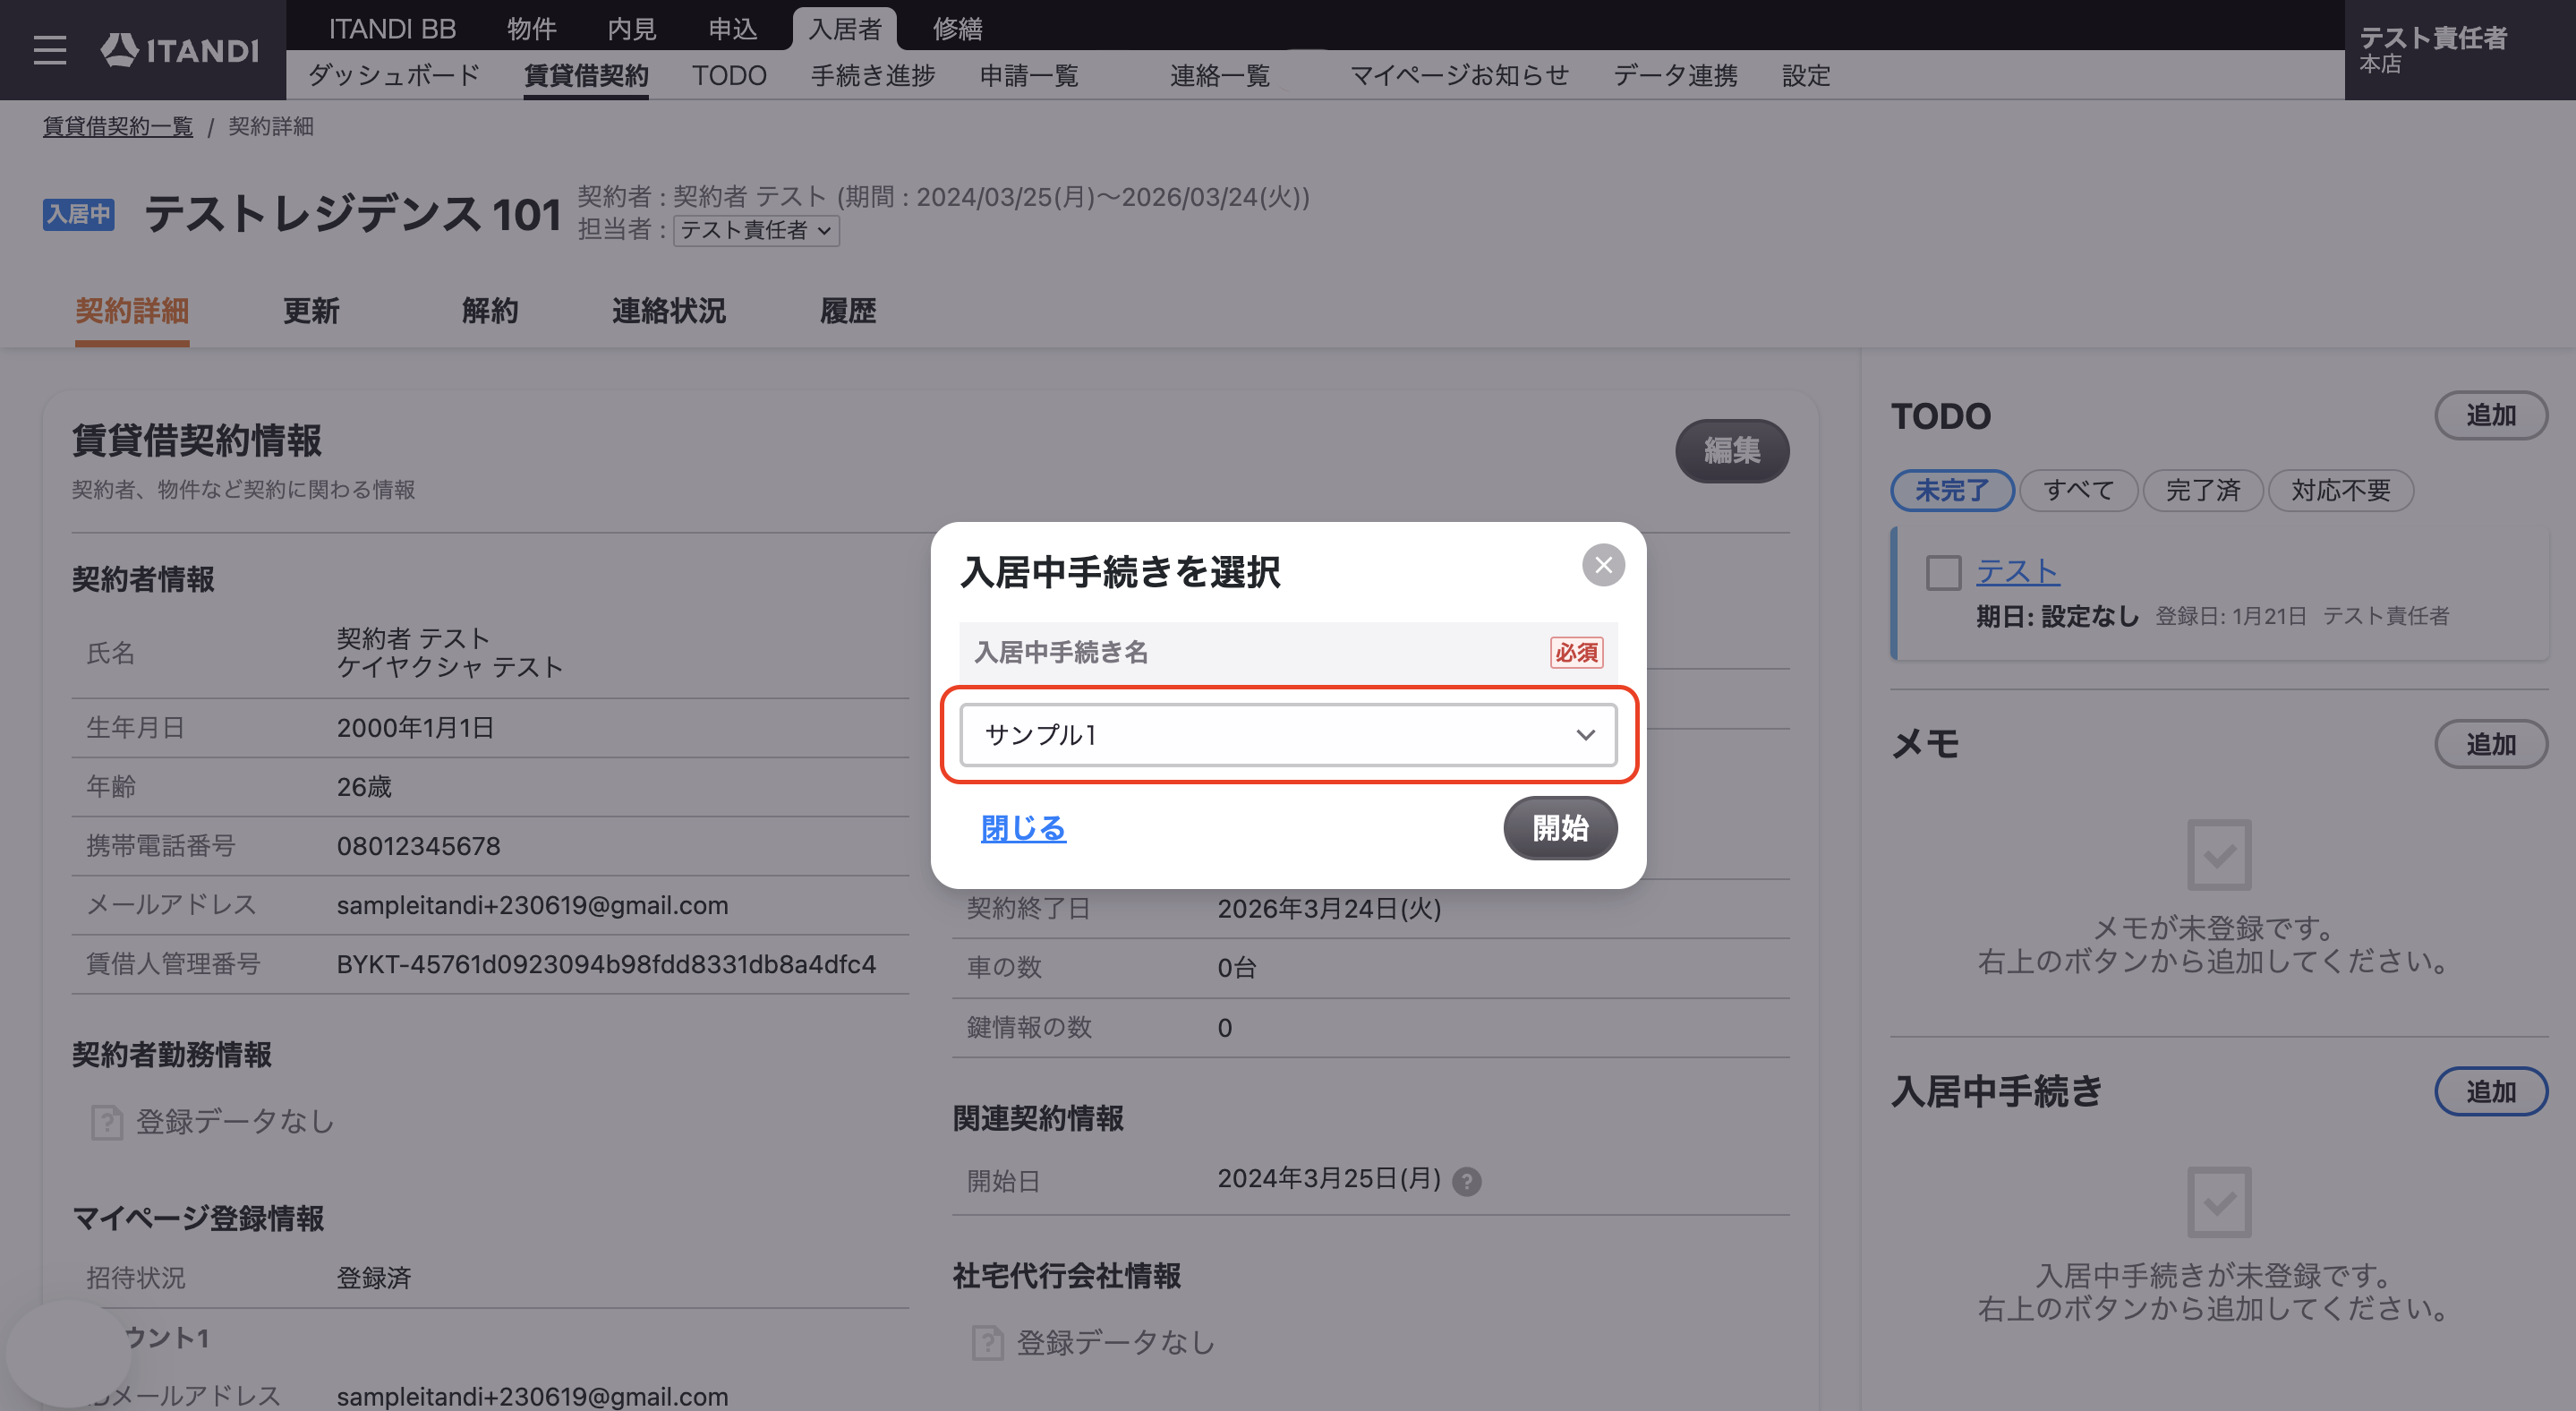2576x1411 pixels.
Task: Switch to the 申込 top tab
Action: [x=733, y=28]
